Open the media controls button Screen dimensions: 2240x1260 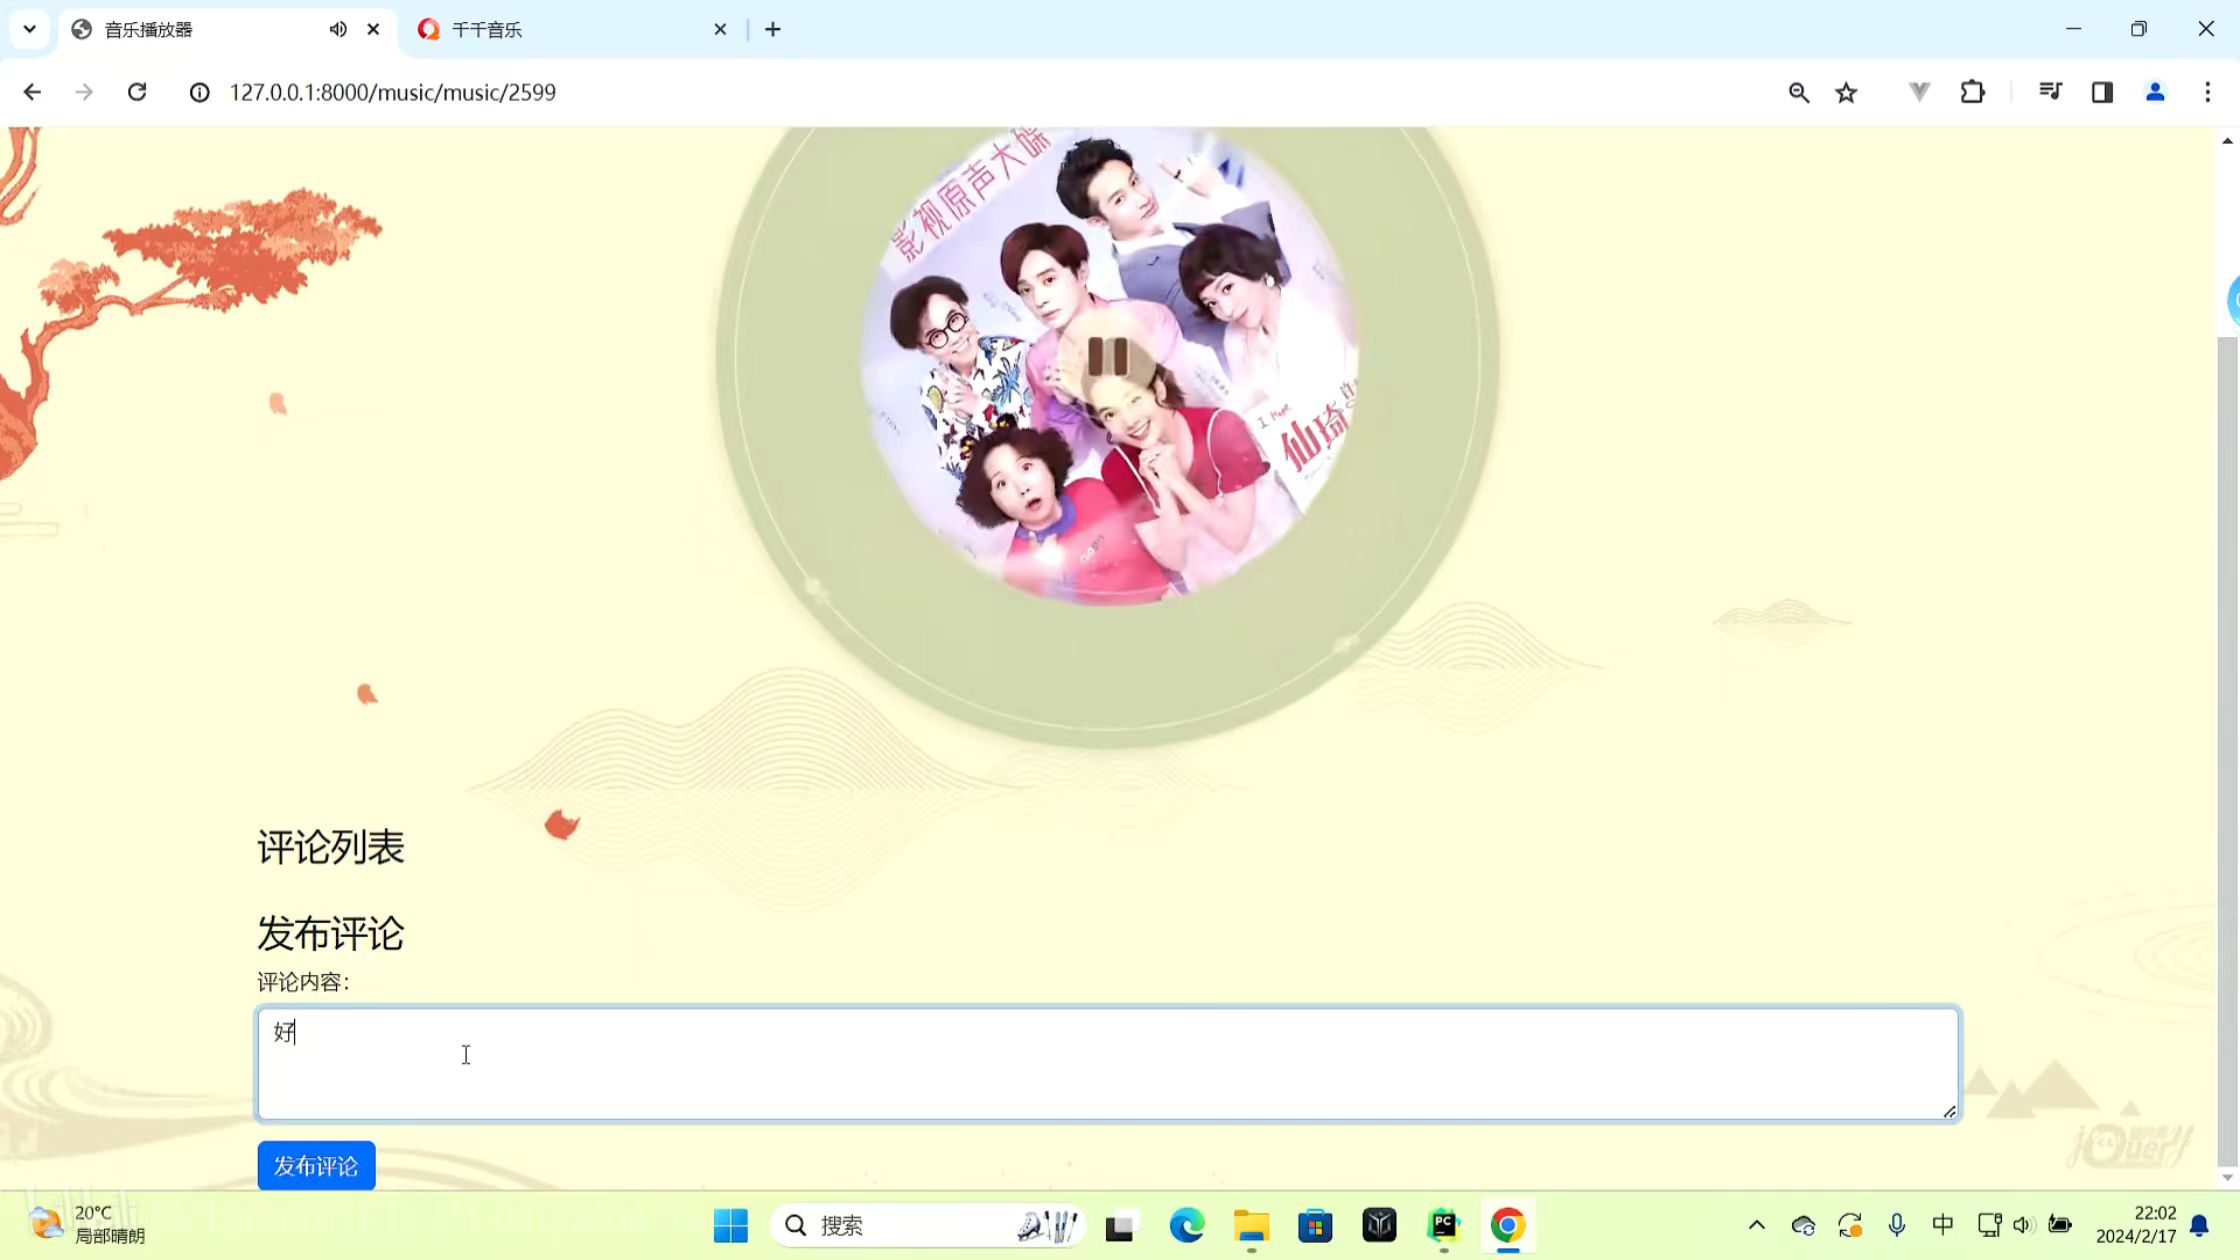(x=2050, y=92)
